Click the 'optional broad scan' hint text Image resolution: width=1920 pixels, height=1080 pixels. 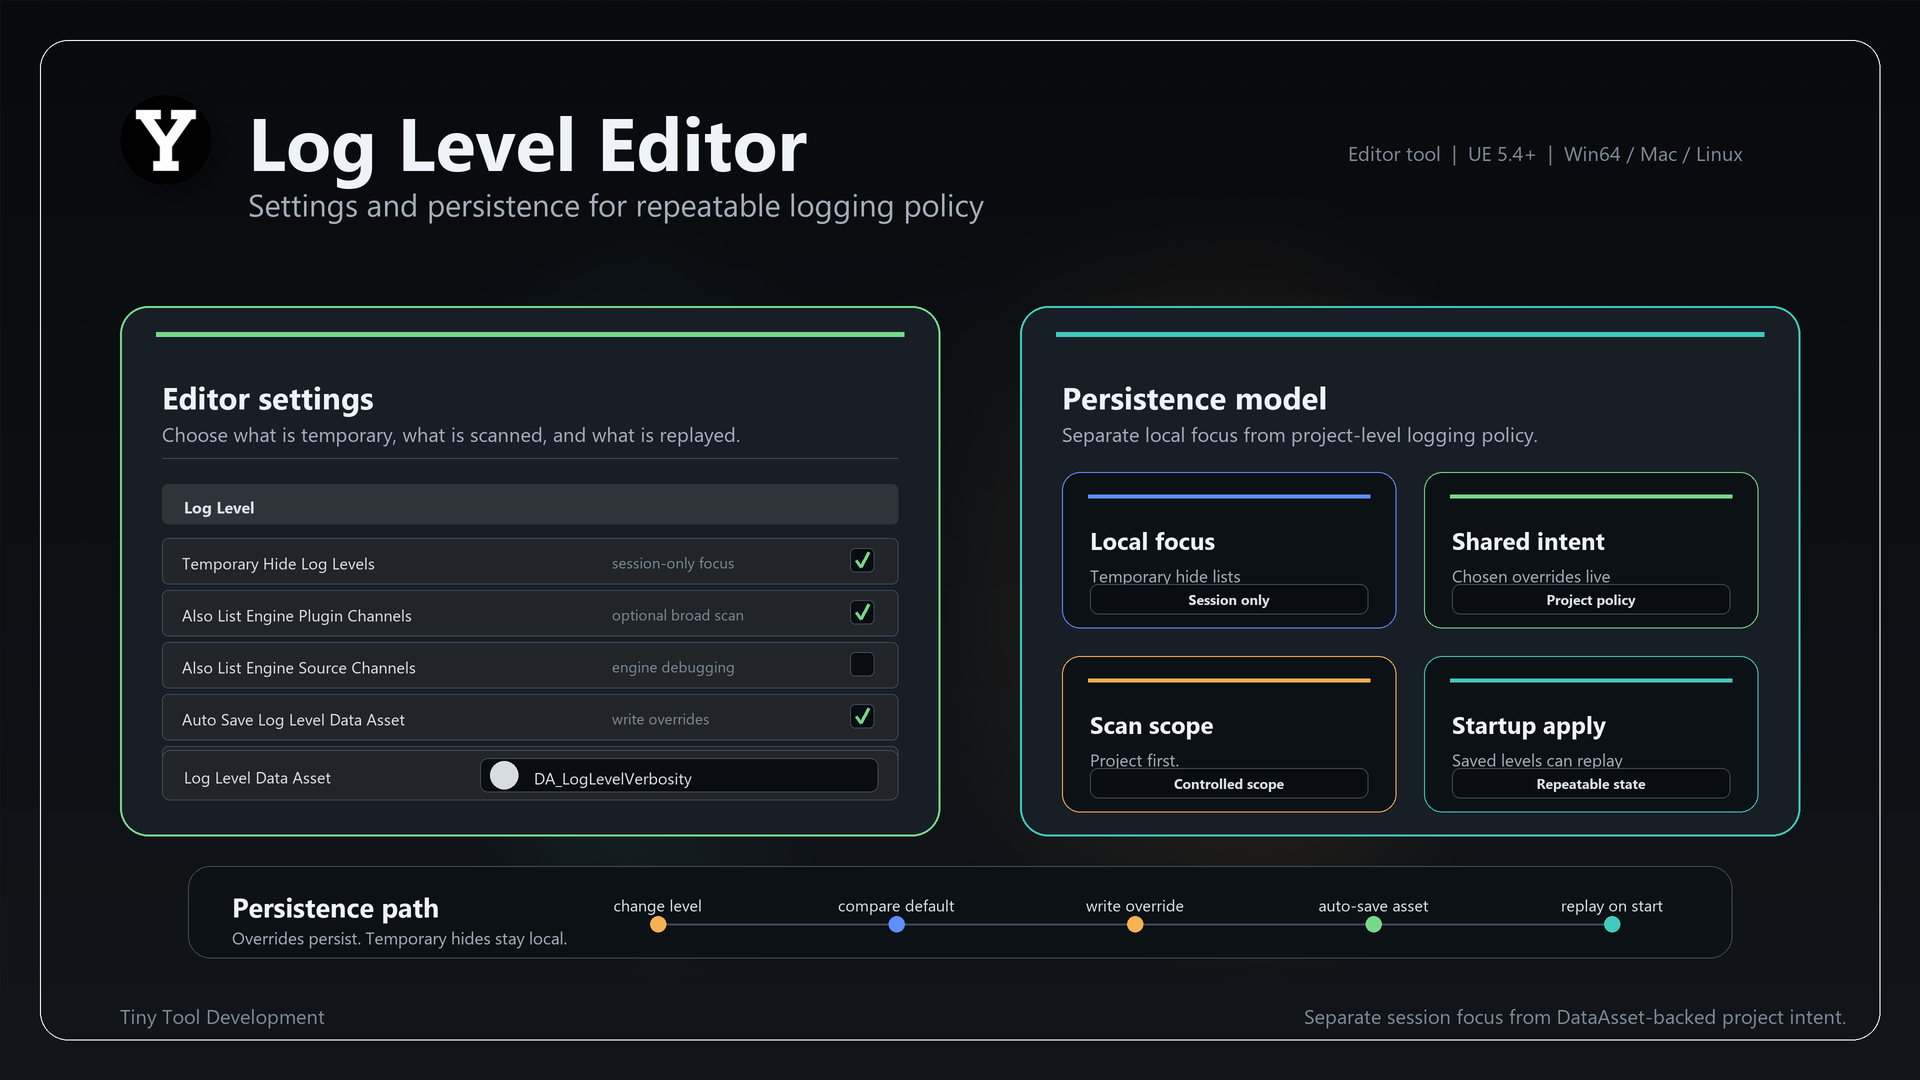click(x=678, y=615)
